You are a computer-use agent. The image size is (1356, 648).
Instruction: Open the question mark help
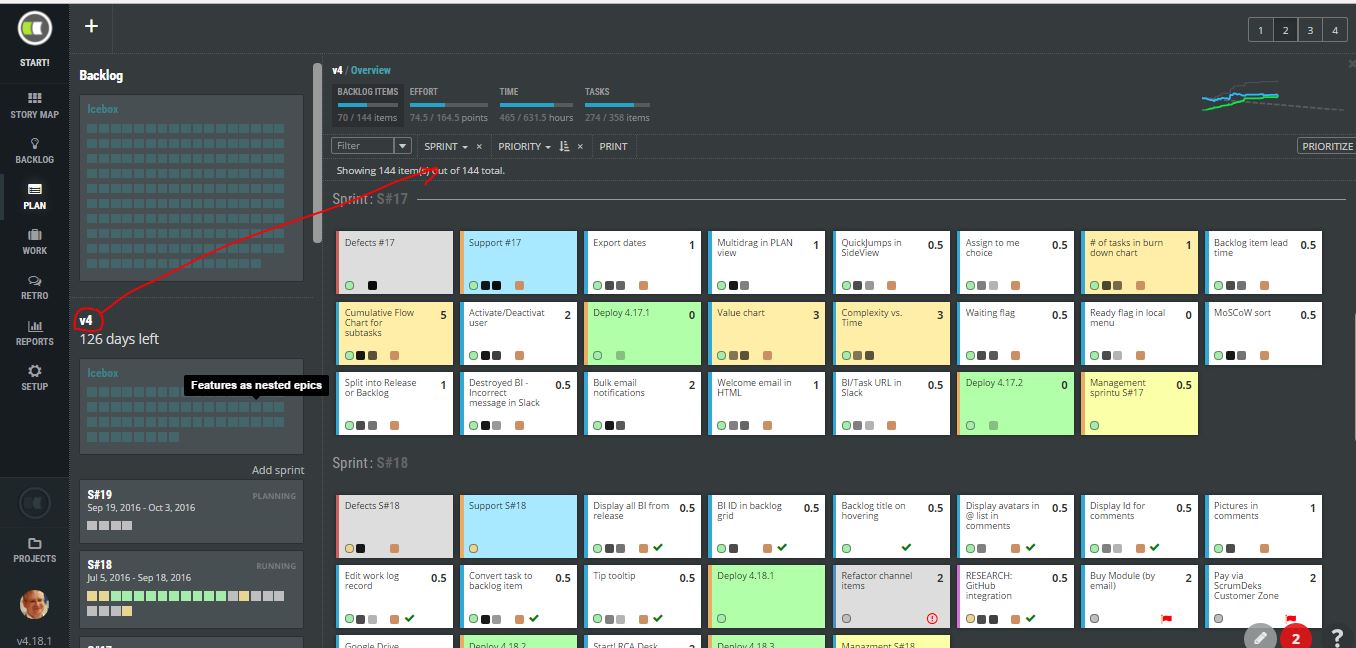1337,637
